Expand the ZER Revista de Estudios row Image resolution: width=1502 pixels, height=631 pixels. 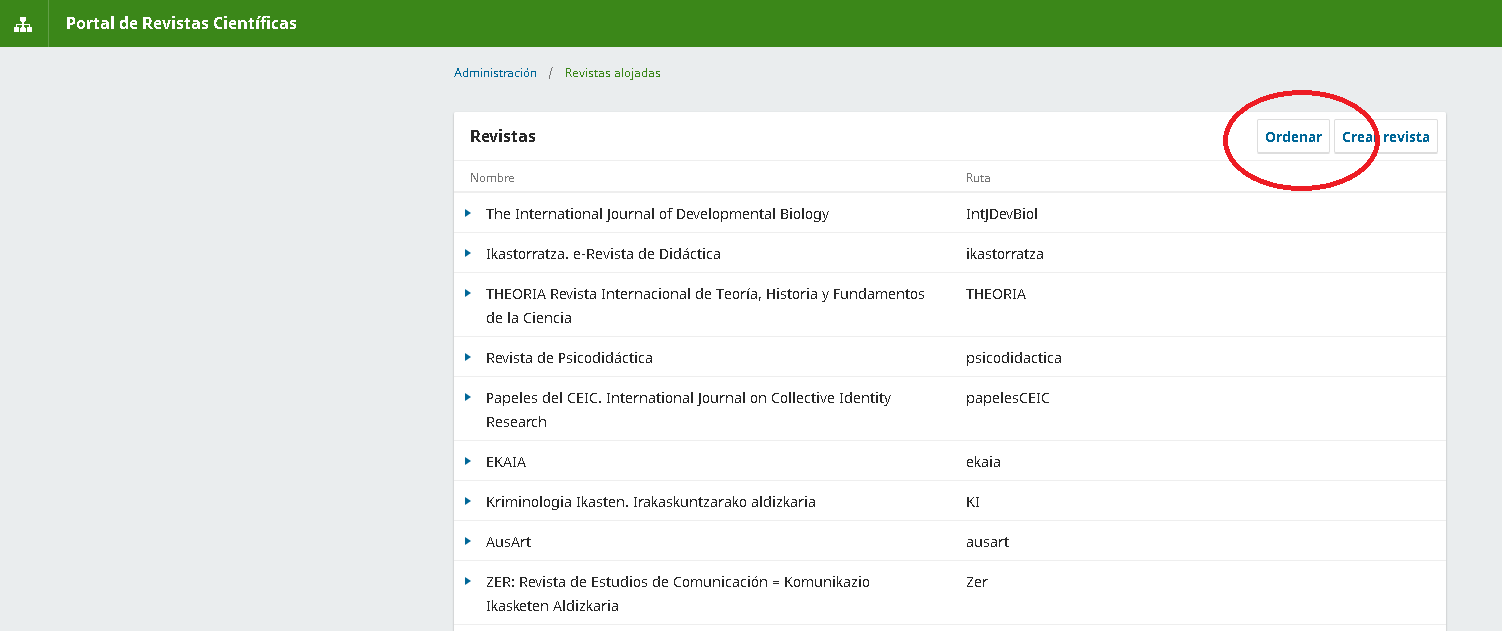click(x=467, y=581)
